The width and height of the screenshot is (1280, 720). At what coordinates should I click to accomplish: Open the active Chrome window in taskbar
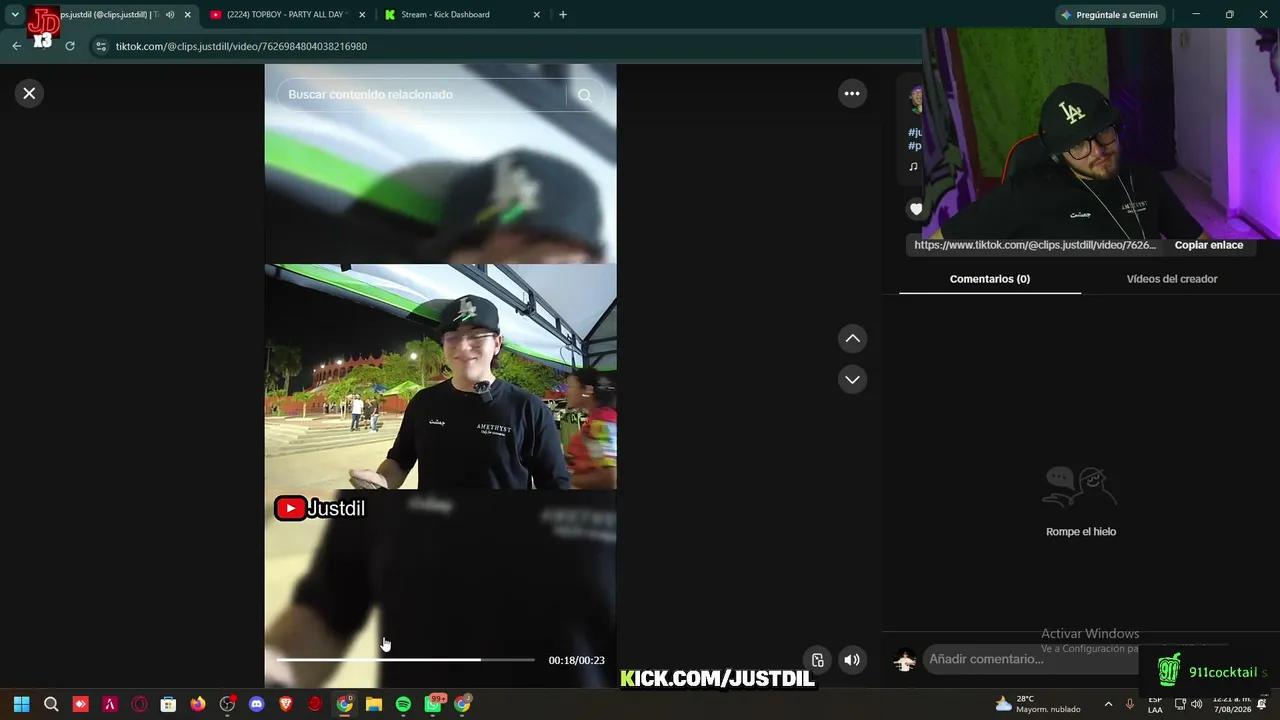(x=344, y=704)
